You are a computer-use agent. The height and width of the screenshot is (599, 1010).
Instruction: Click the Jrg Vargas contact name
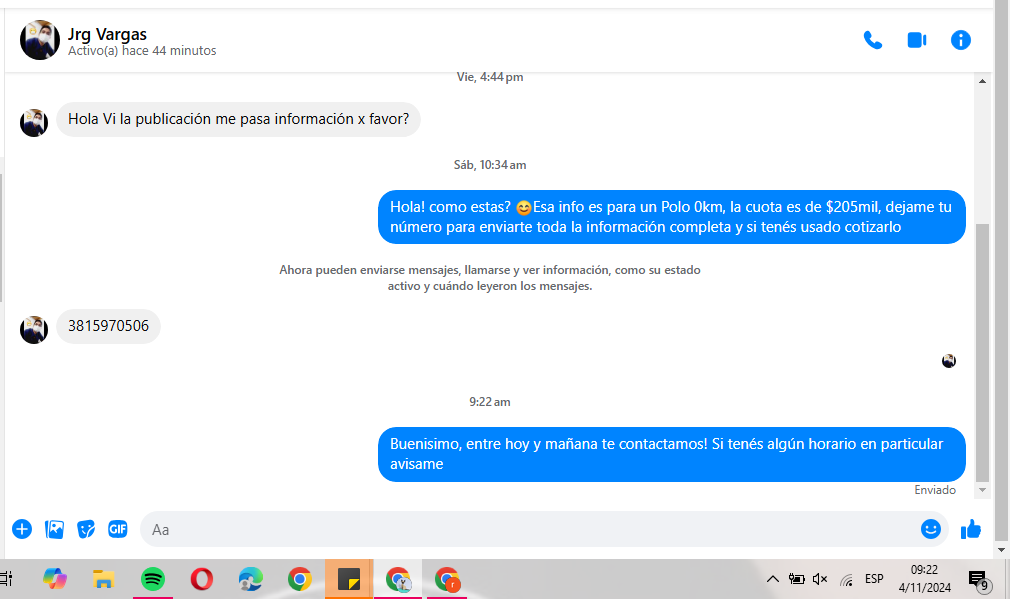(x=108, y=33)
